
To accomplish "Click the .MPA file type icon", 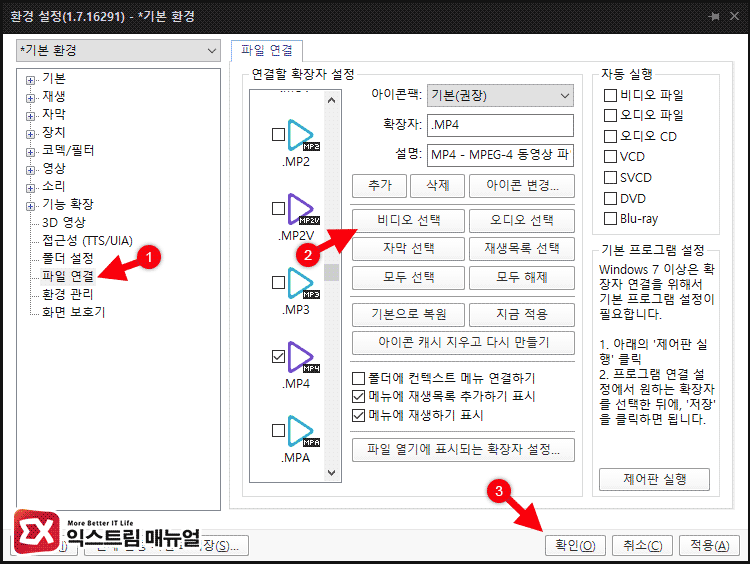I will coord(303,431).
